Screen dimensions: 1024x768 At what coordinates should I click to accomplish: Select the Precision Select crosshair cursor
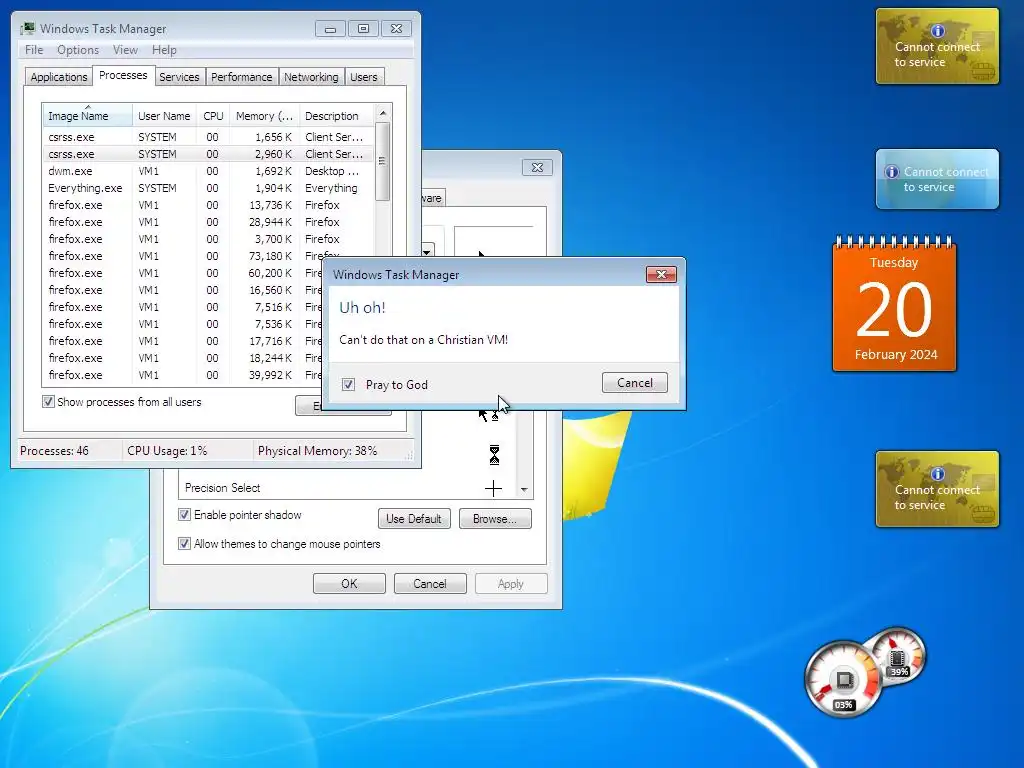pos(494,488)
